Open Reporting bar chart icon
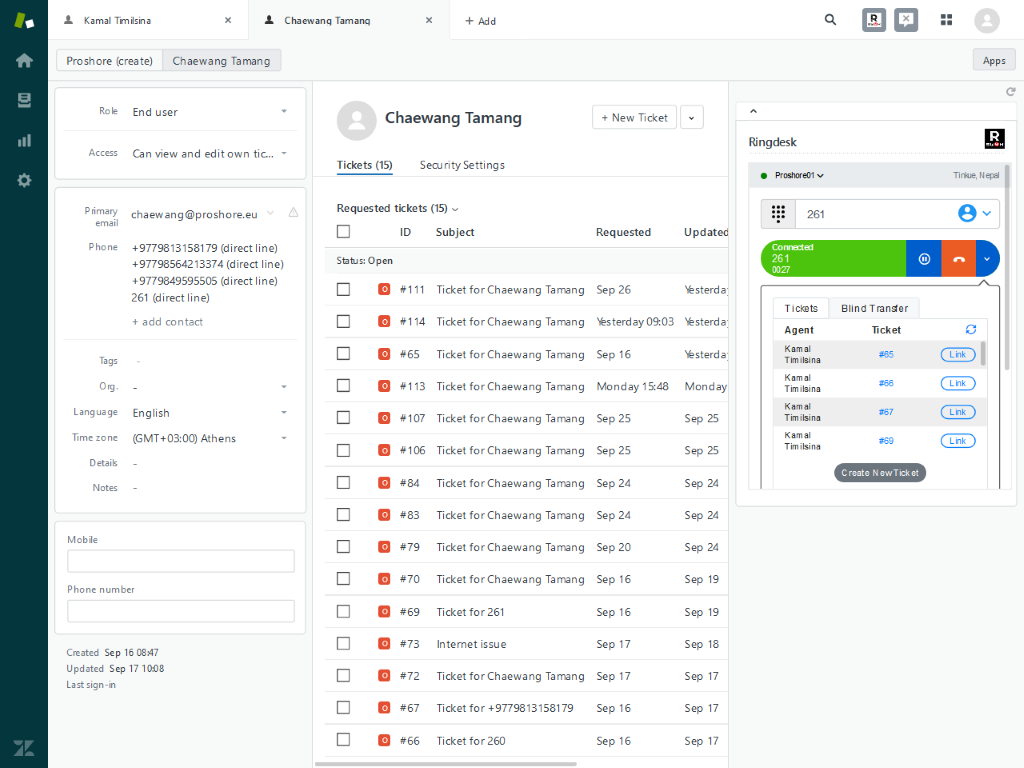1024x768 pixels. [x=24, y=140]
